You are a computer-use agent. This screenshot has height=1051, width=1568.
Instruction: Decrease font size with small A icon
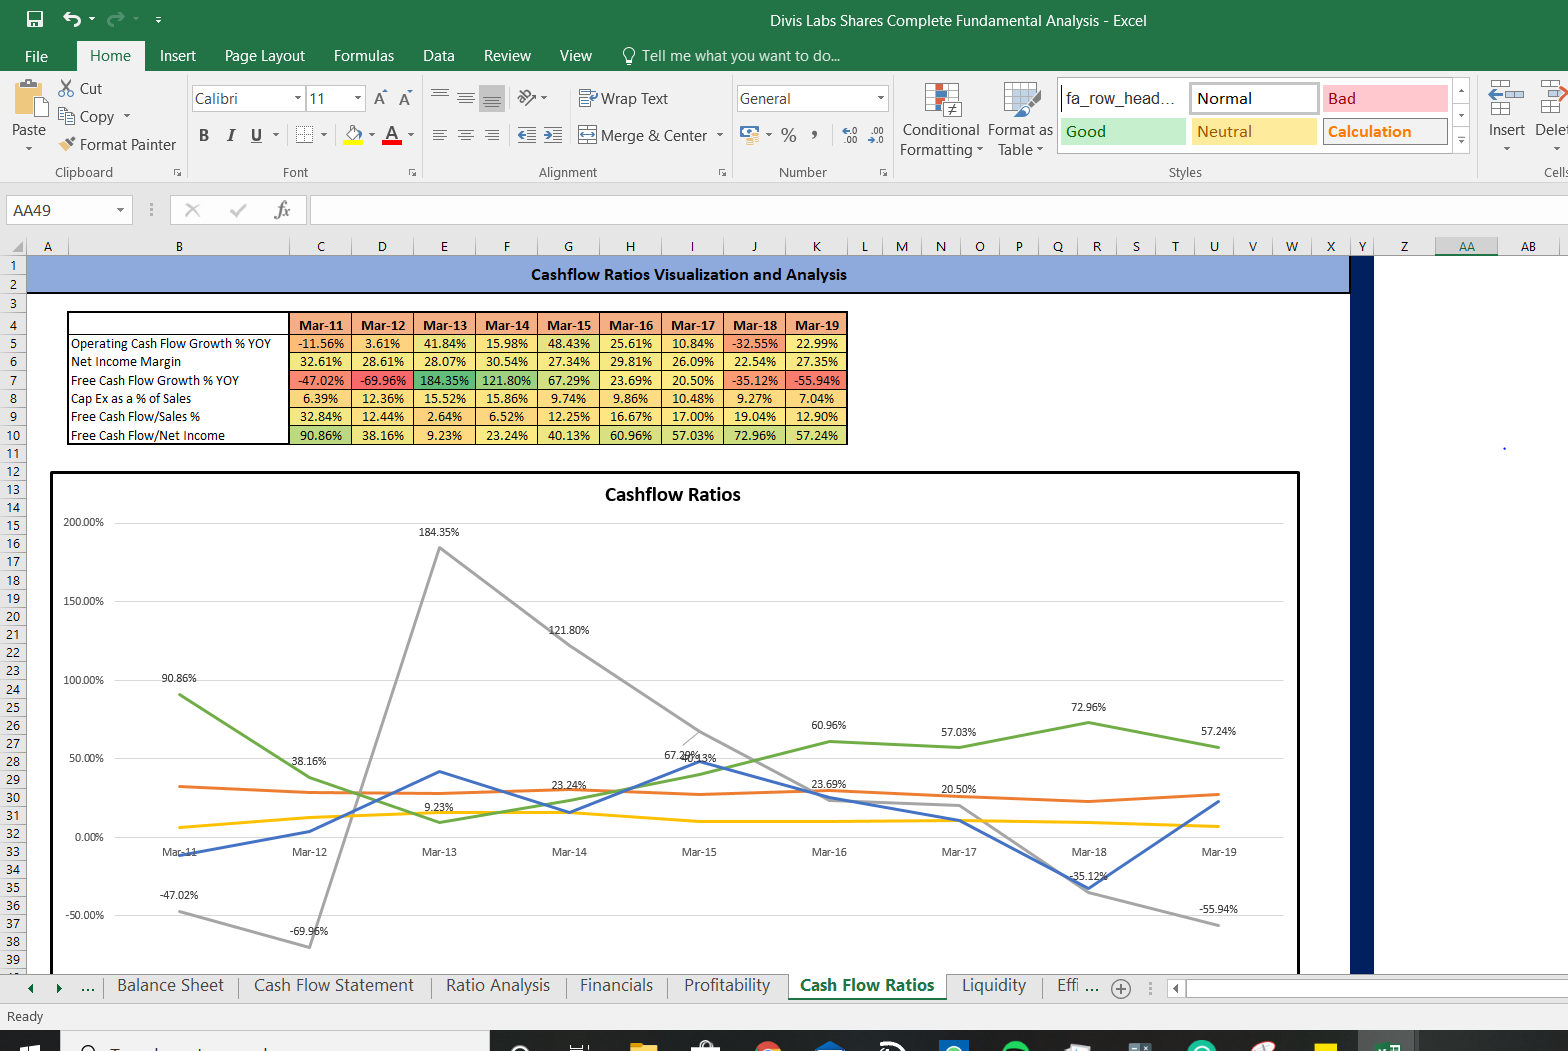tap(405, 98)
